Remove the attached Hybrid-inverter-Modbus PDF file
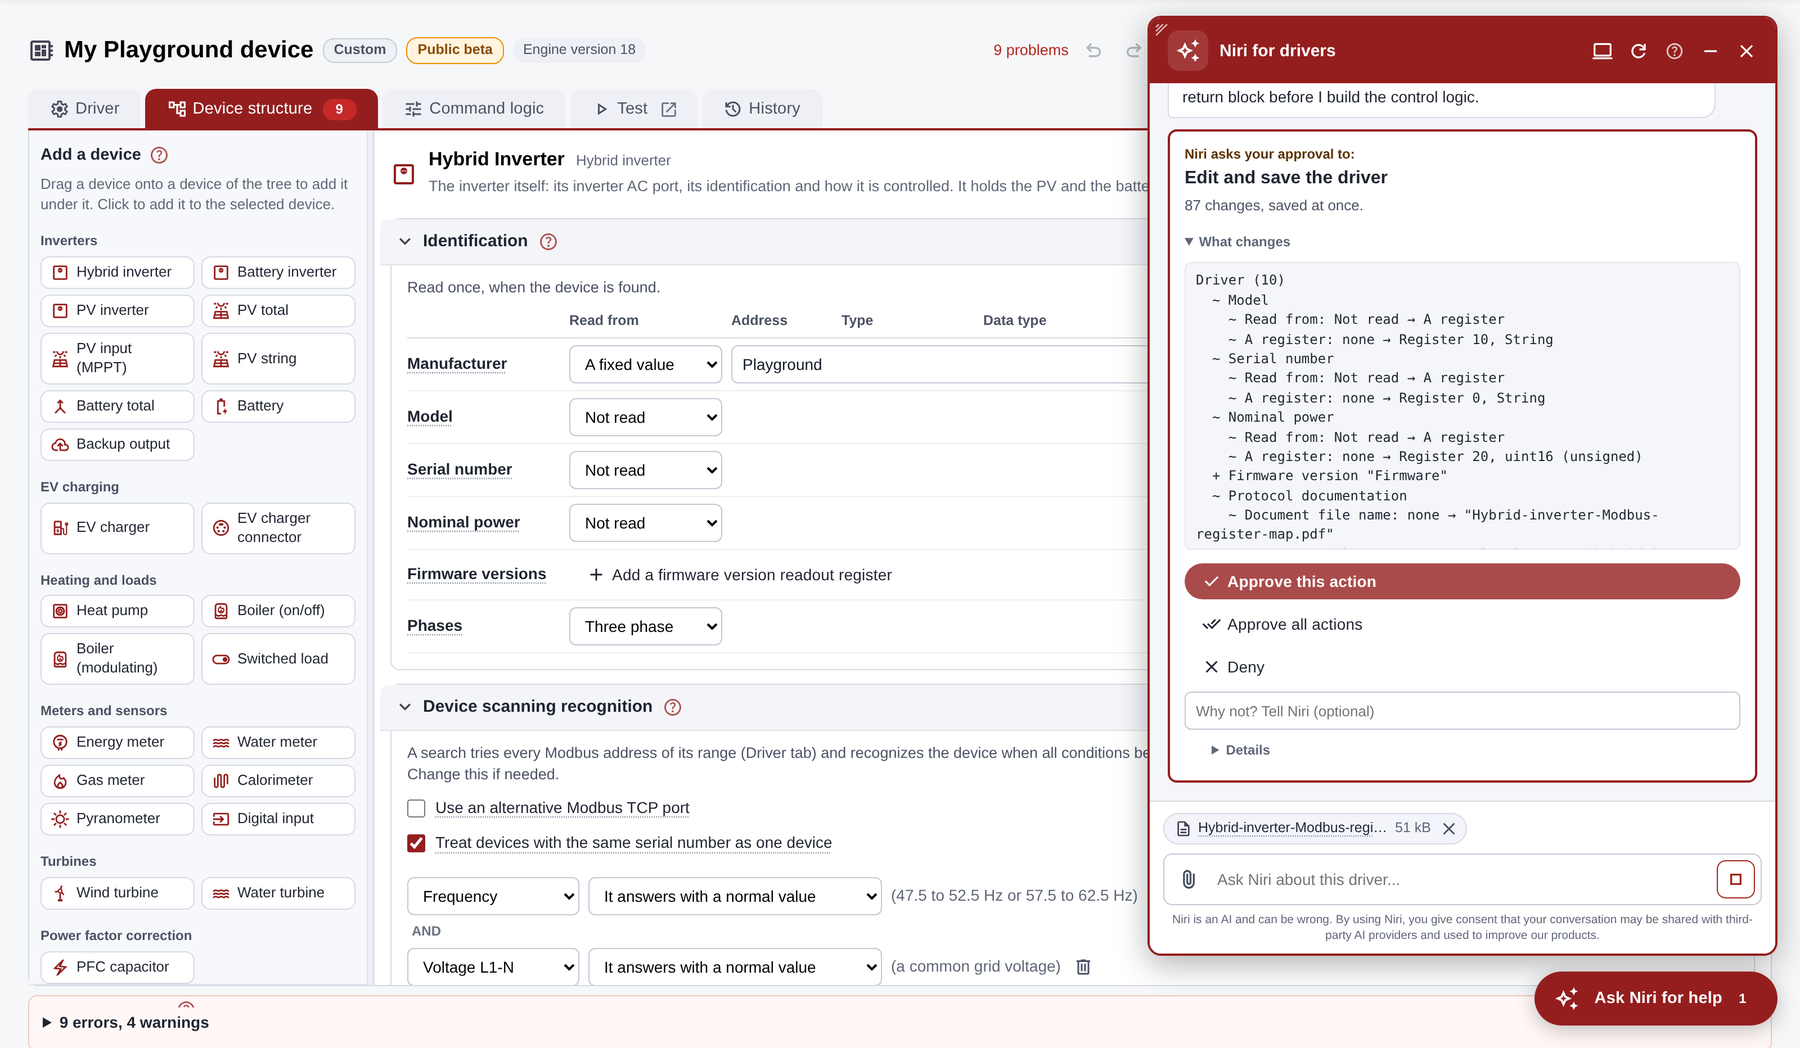1800x1048 pixels. coord(1448,828)
